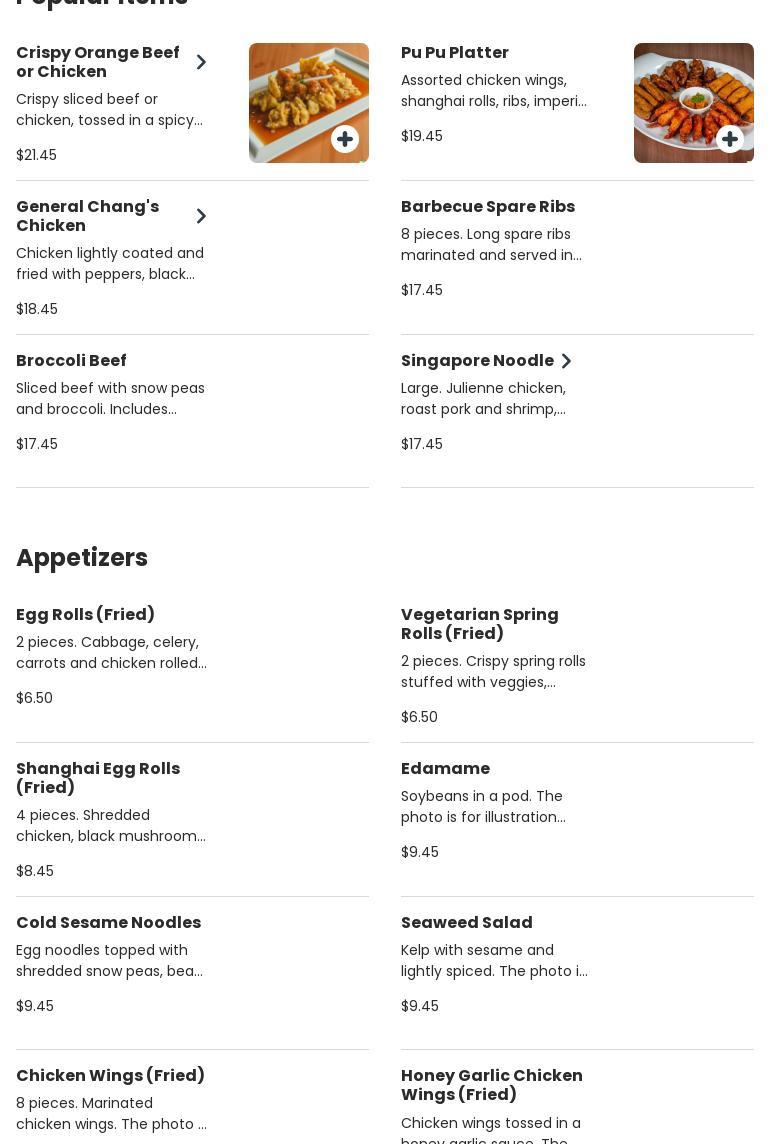
Task: Choose Egg Rolls (Fried) appetizer
Action: click(x=85, y=615)
